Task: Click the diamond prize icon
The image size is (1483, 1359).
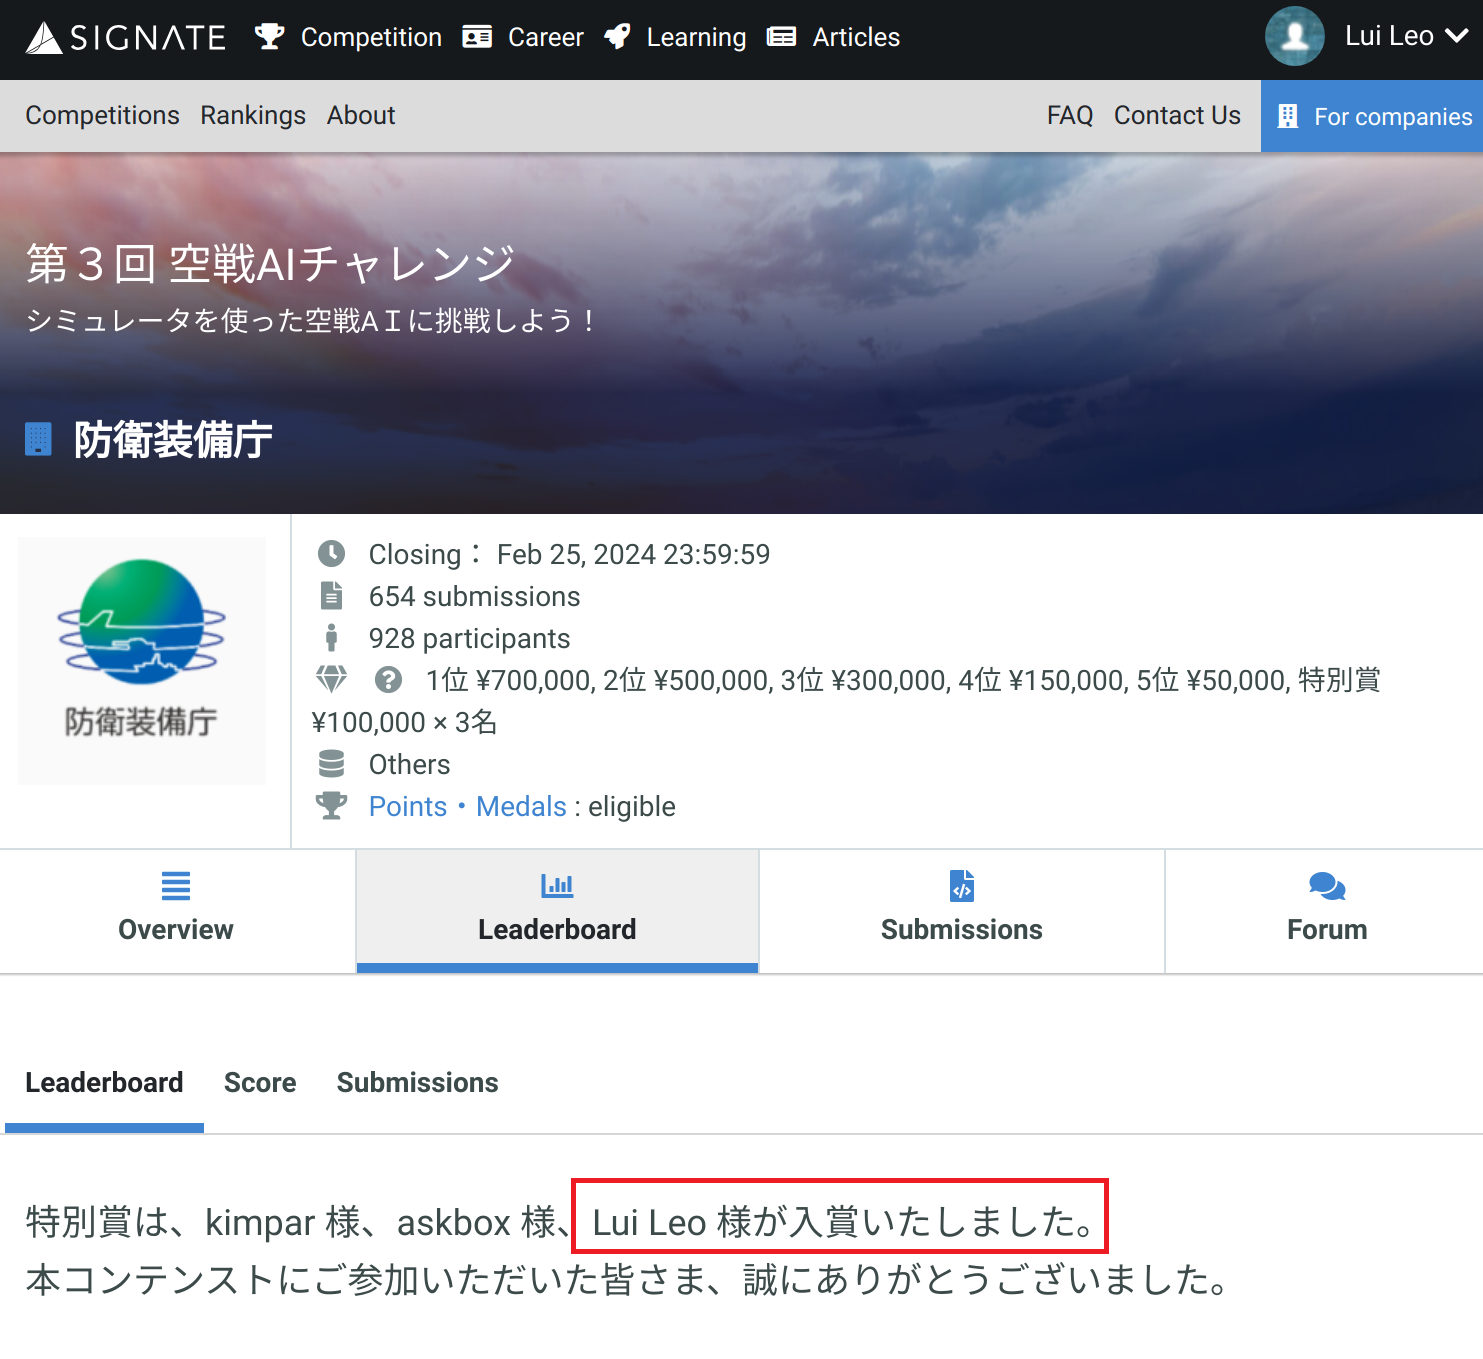Action: pyautogui.click(x=331, y=679)
